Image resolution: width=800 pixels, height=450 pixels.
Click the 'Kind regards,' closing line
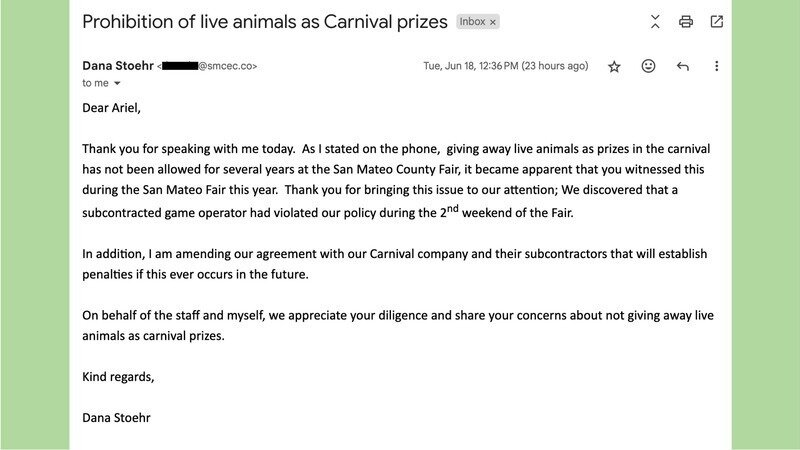(118, 377)
